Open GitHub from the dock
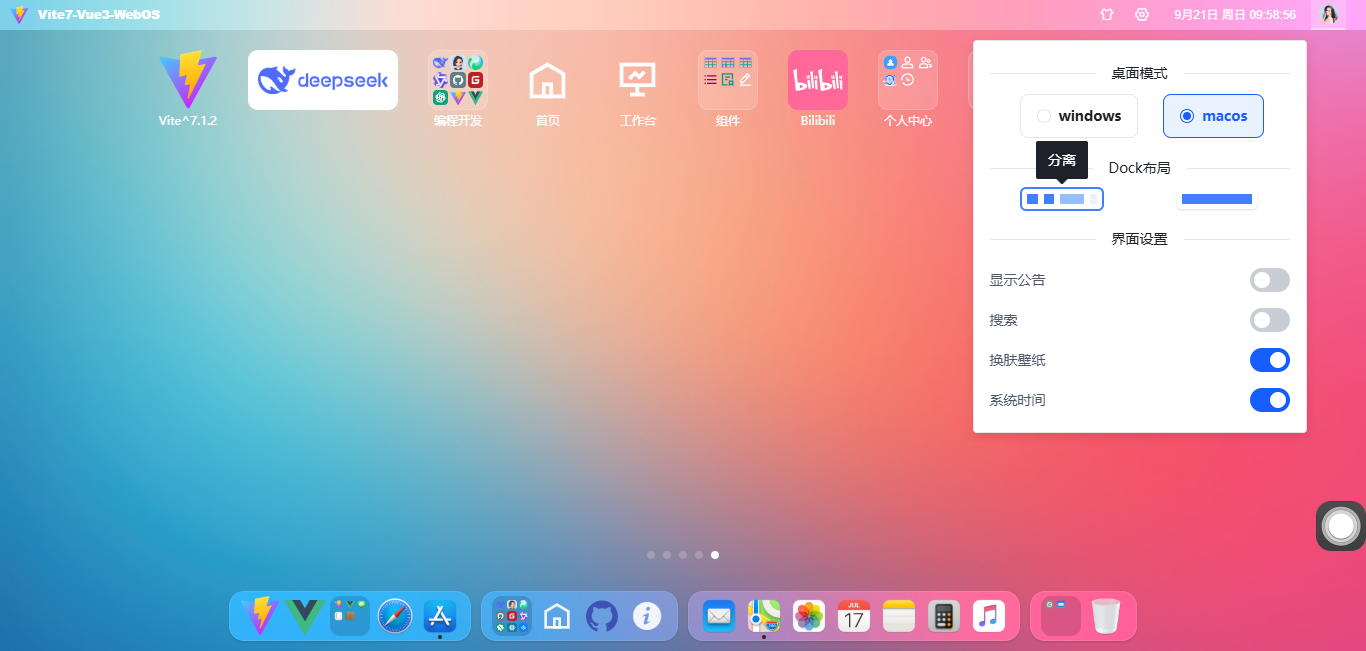Viewport: 1366px width, 651px height. click(601, 616)
